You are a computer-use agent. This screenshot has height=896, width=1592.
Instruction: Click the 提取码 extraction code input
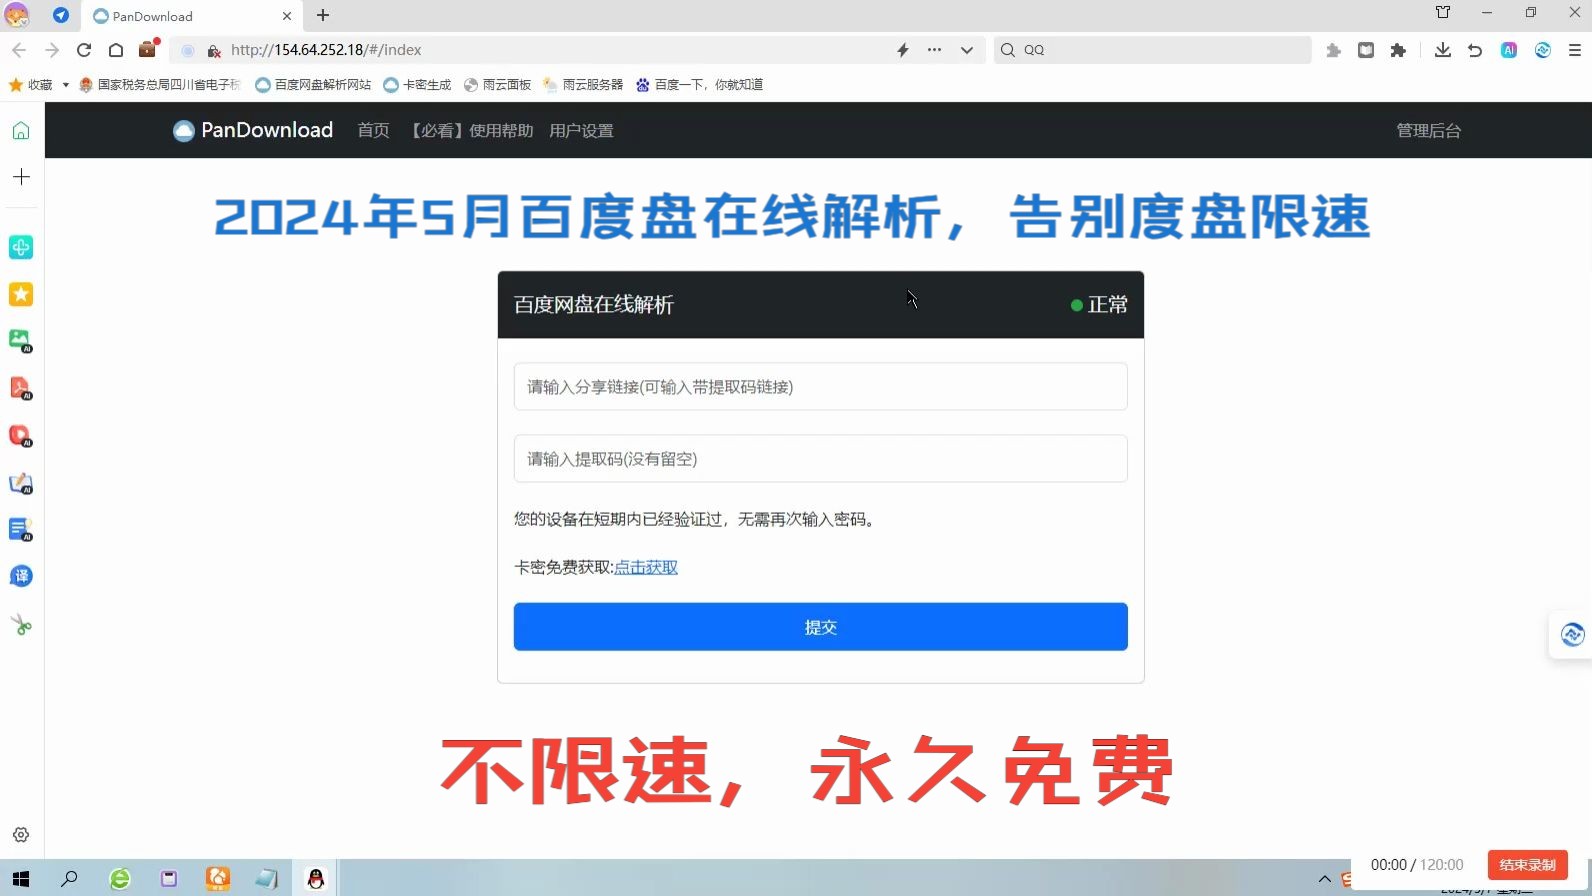pos(820,459)
